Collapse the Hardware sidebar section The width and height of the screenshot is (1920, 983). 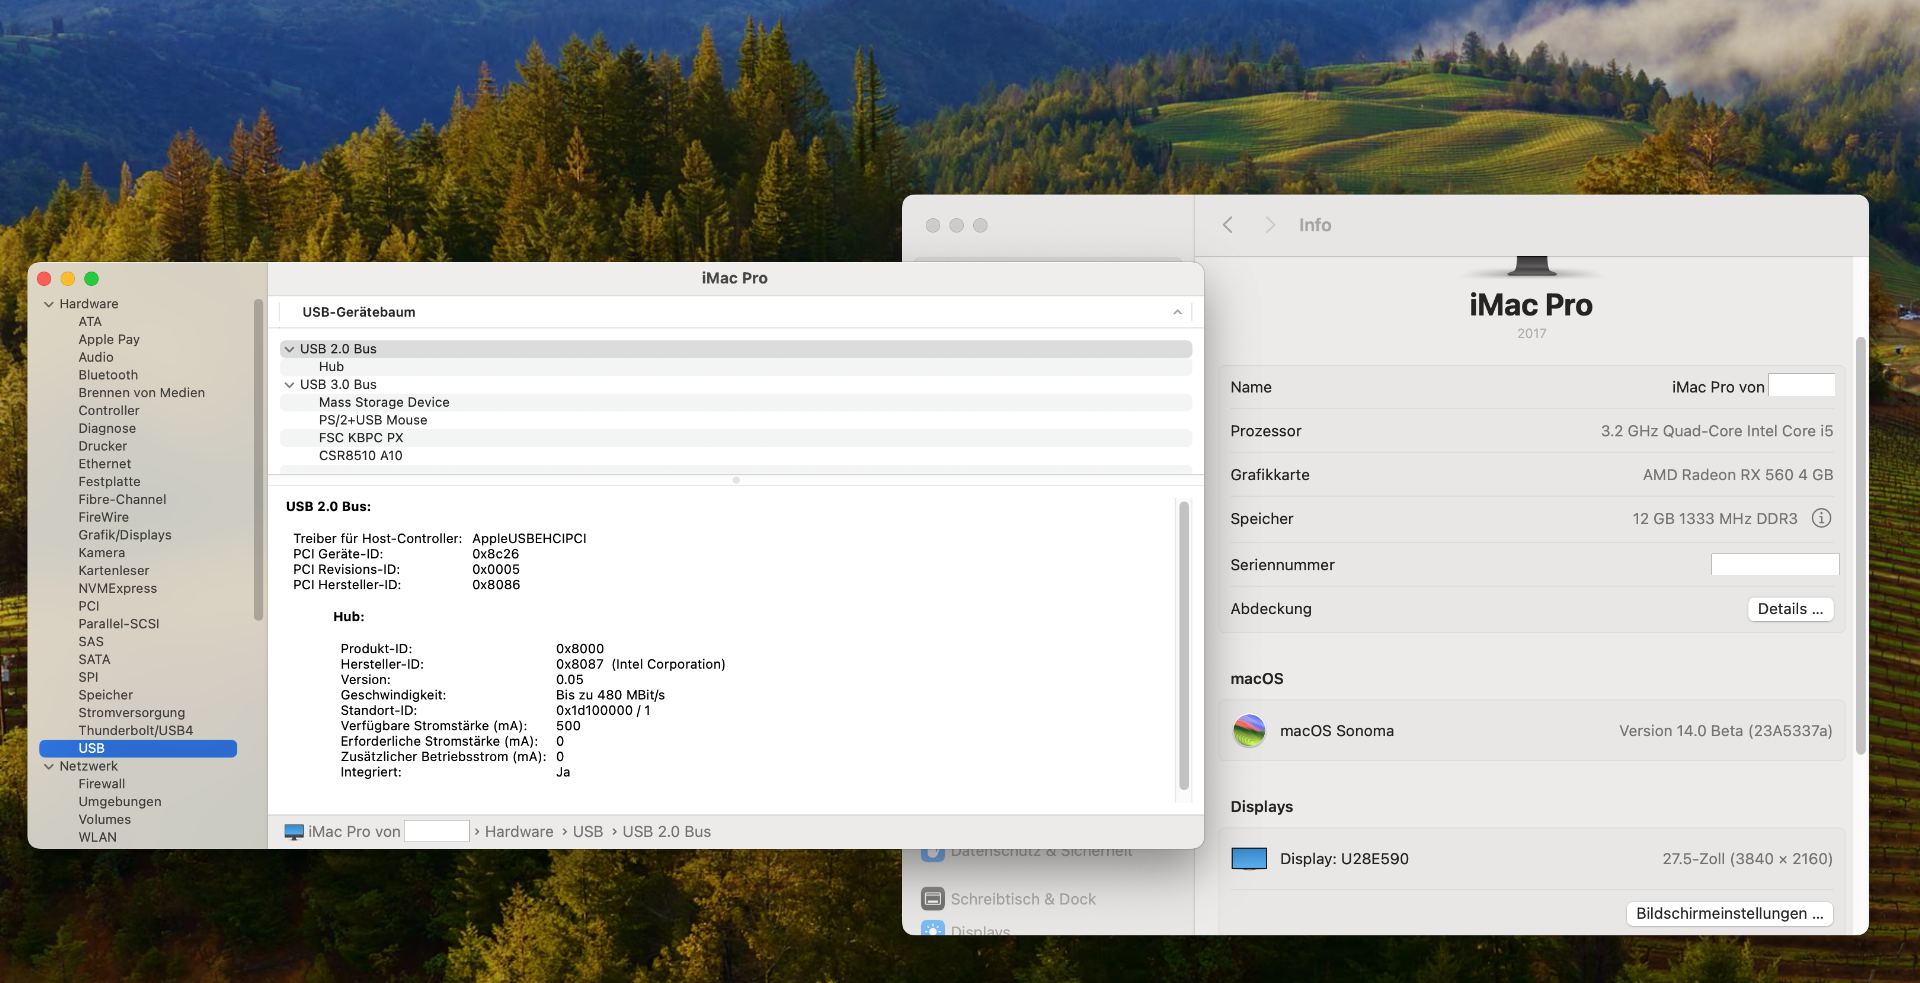49,304
